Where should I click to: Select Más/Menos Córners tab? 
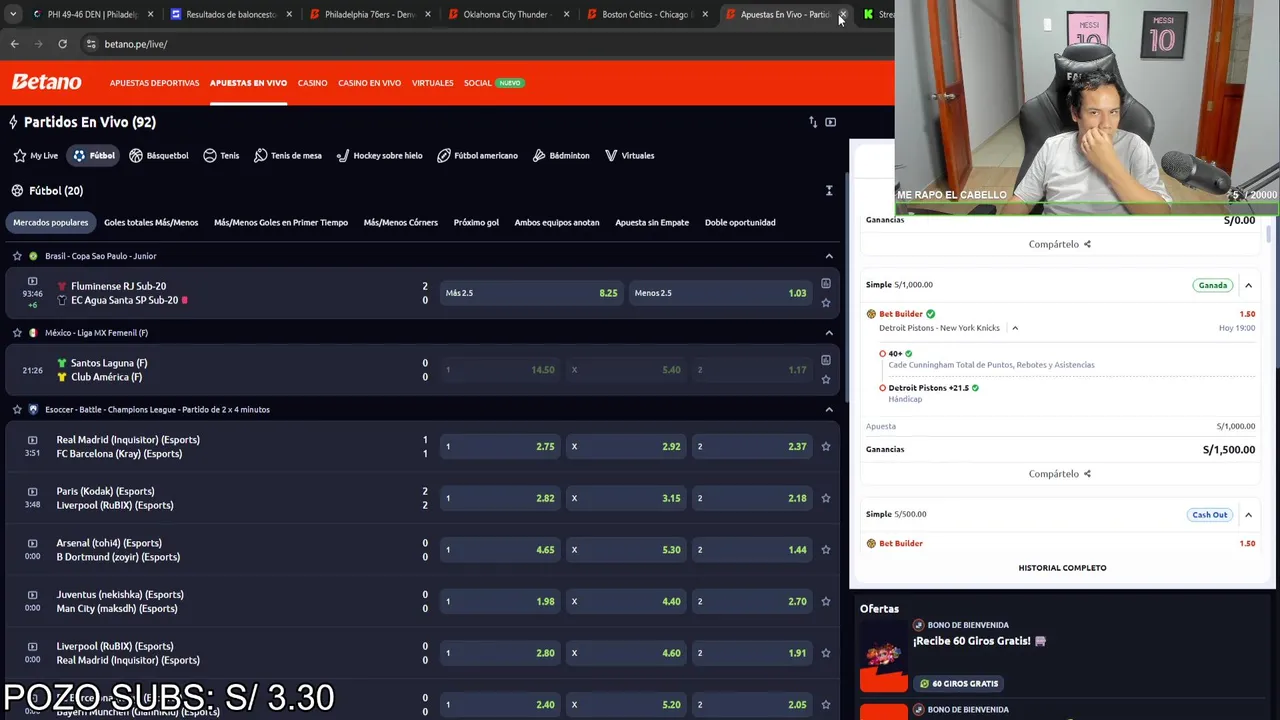pyautogui.click(x=401, y=222)
